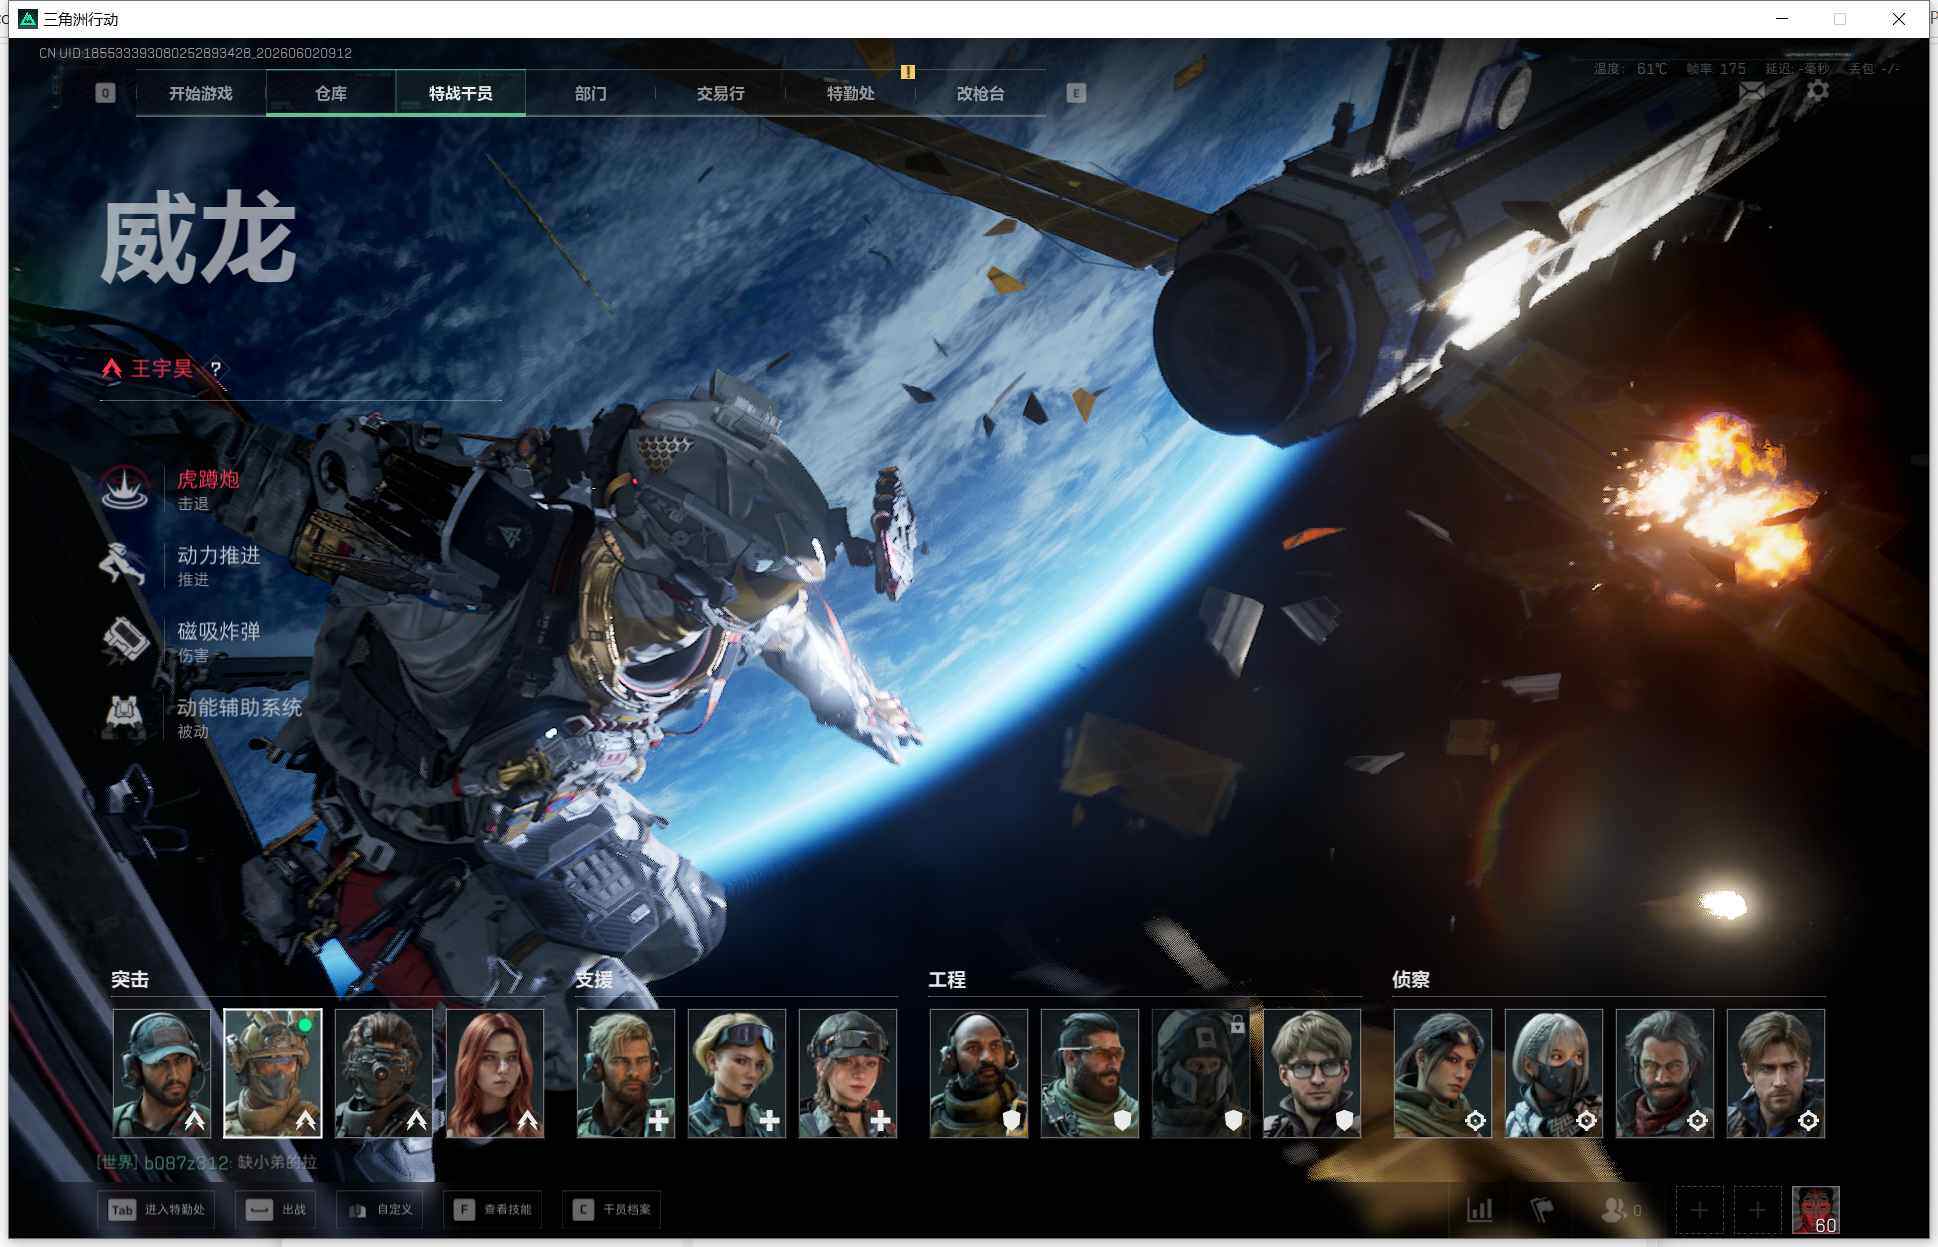Image resolution: width=1938 pixels, height=1247 pixels.
Task: Open the 自定义 customize button
Action: point(380,1210)
